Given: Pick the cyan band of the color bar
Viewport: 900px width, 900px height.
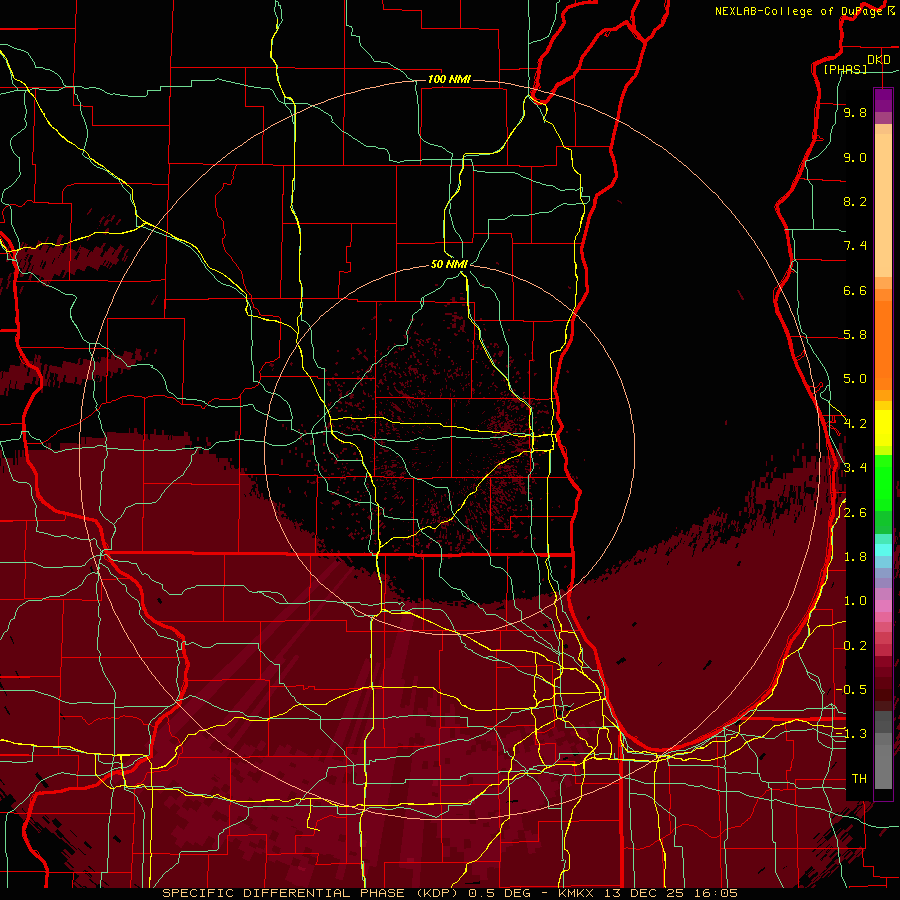Looking at the screenshot, I should (883, 550).
